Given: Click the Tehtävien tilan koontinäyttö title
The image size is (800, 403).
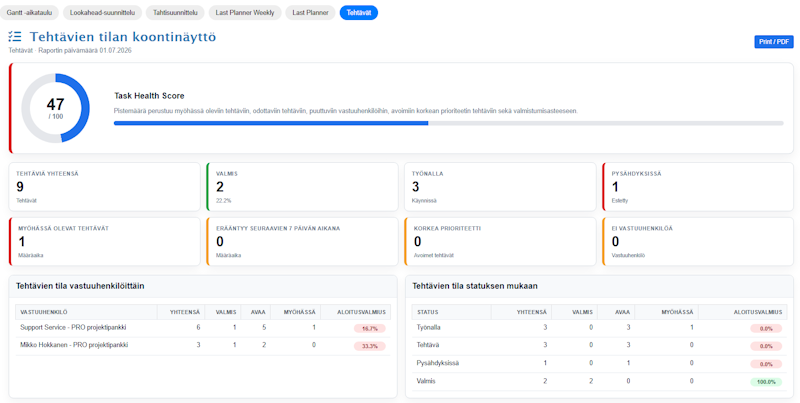Looking at the screenshot, I should tap(123, 37).
